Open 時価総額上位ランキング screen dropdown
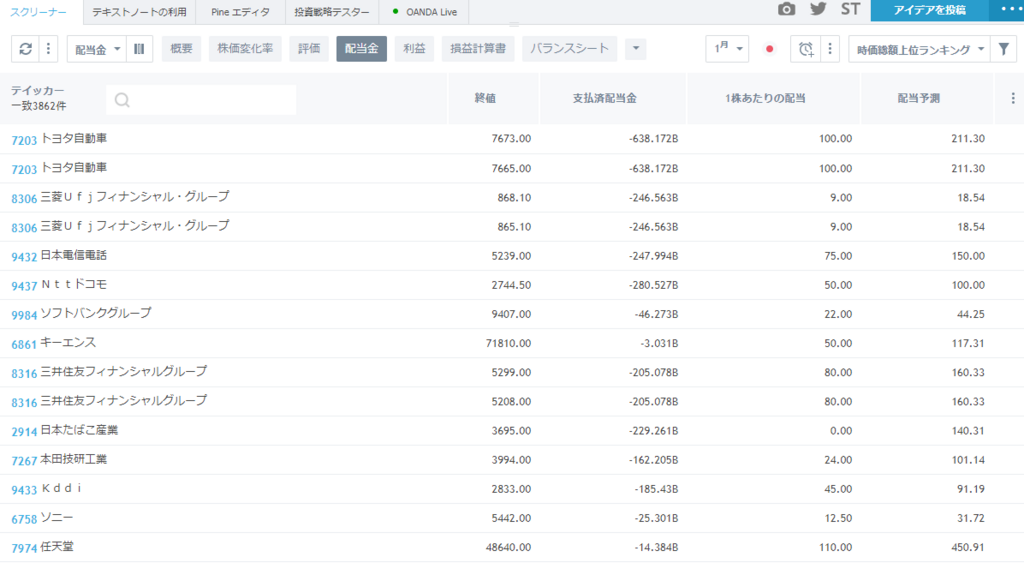The image size is (1024, 563). [x=920, y=49]
